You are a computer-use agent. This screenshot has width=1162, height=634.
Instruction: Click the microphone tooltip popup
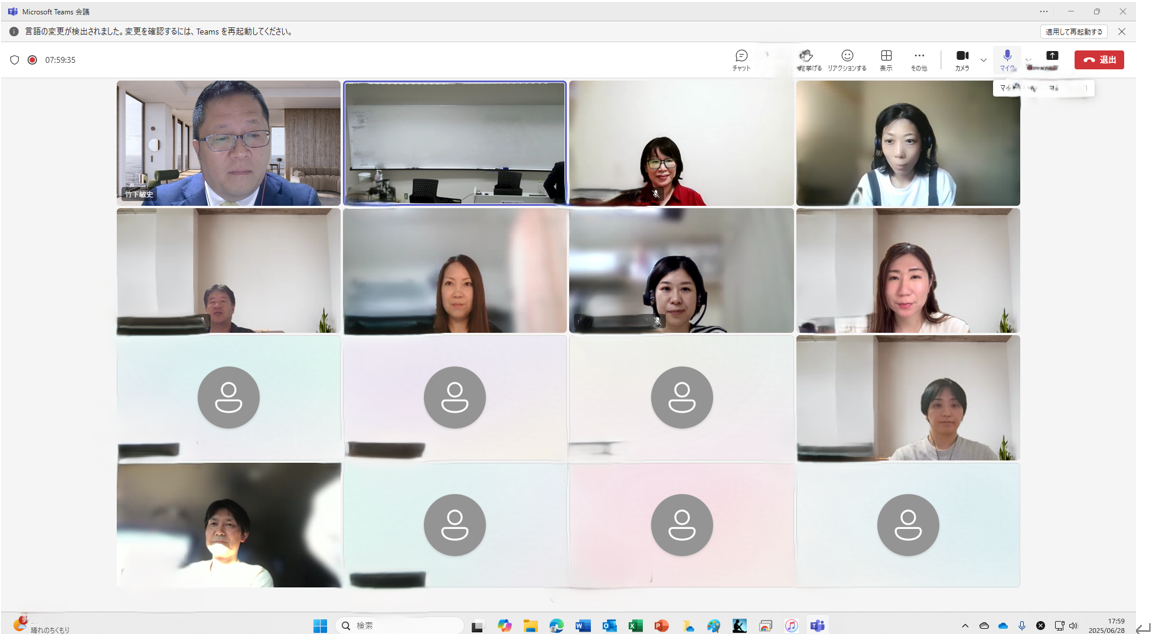point(1043,88)
